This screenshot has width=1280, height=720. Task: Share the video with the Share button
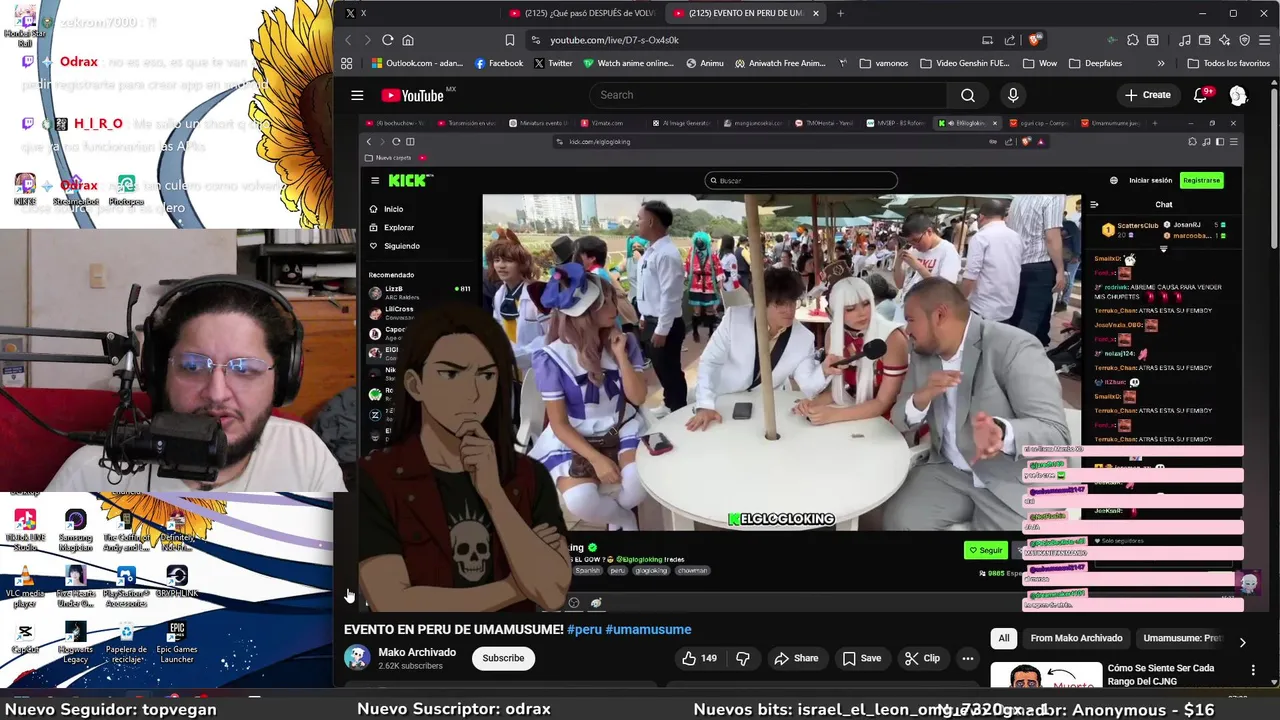pyautogui.click(x=796, y=658)
